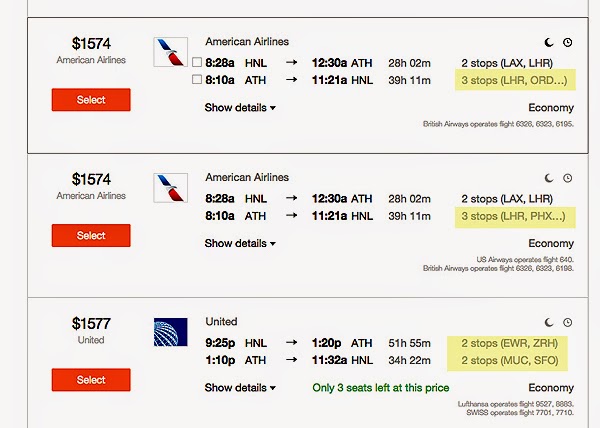
Task: Click the clock icon in the United result
Action: pyautogui.click(x=567, y=322)
